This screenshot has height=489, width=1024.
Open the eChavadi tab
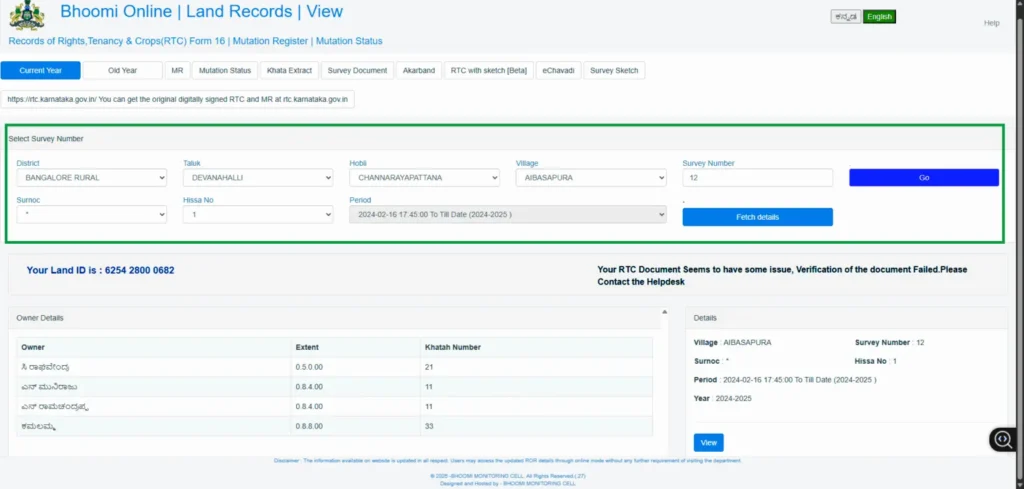[558, 71]
